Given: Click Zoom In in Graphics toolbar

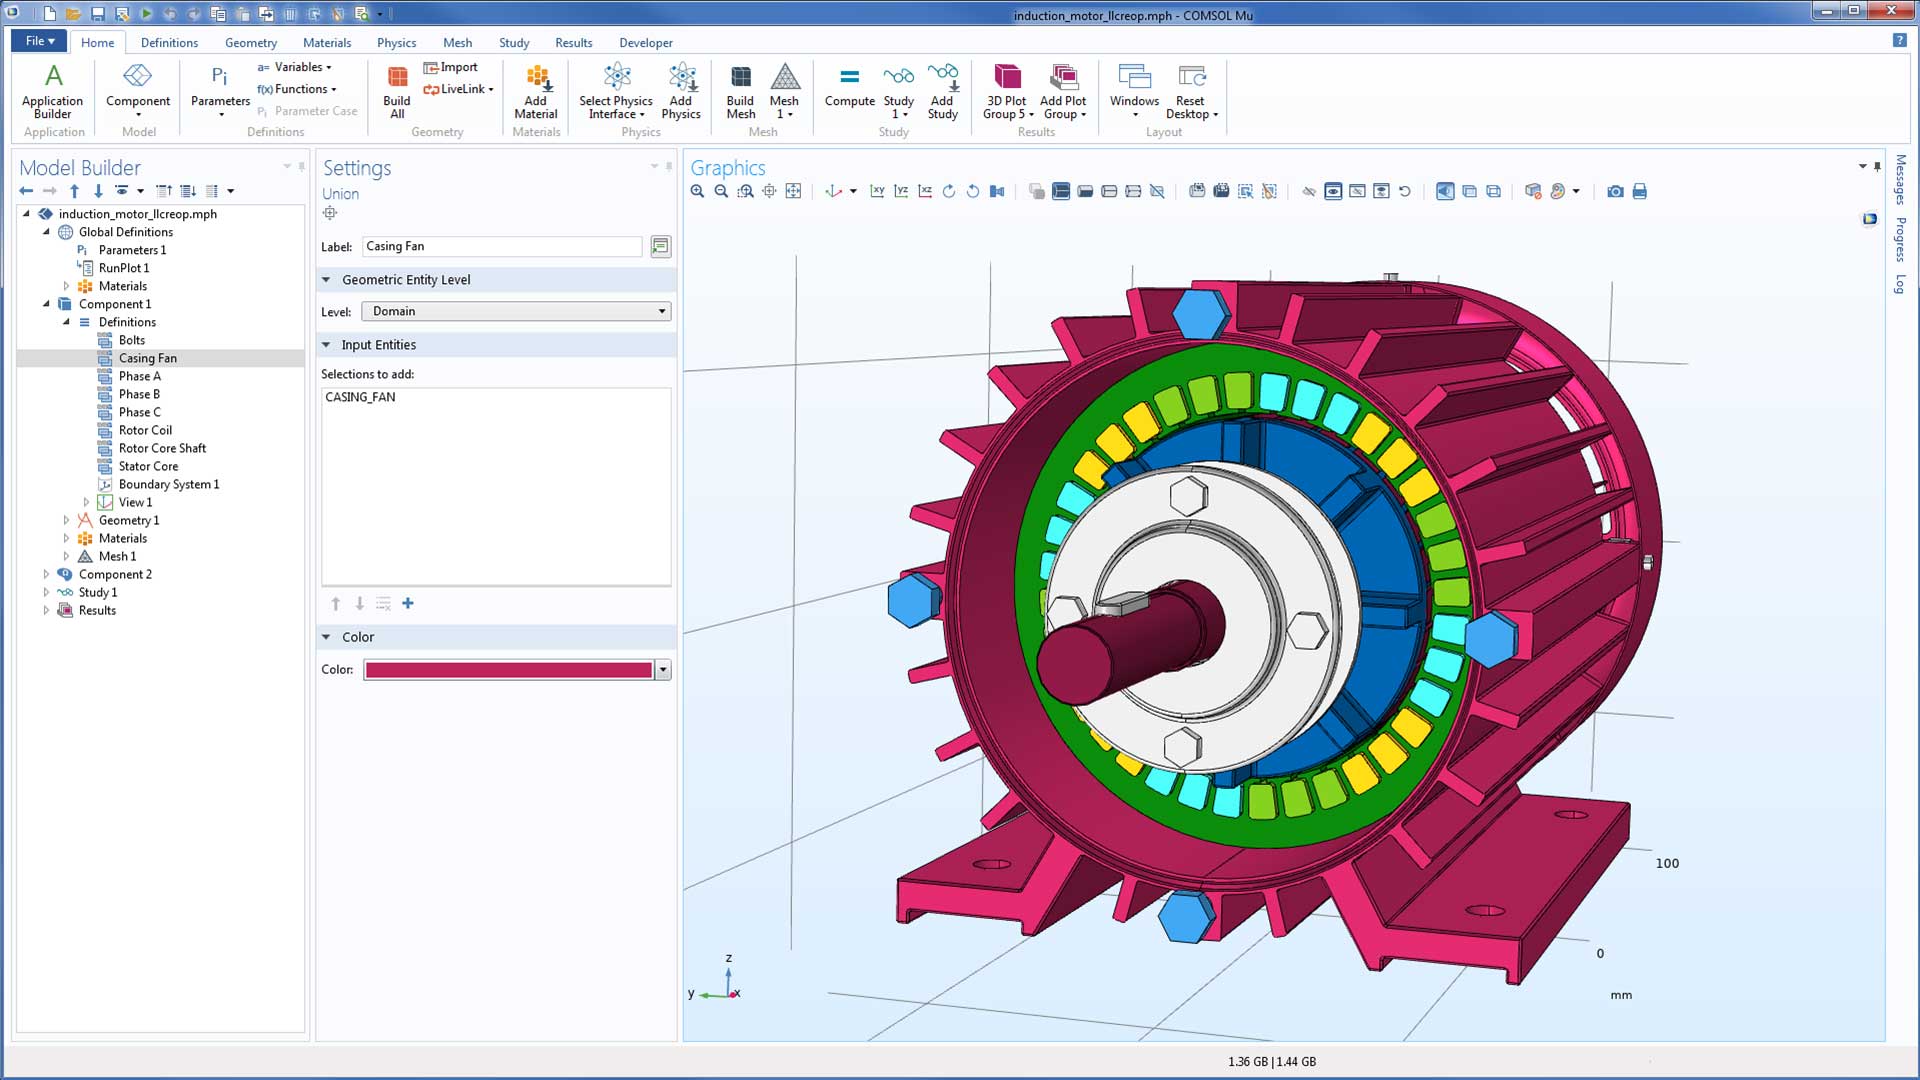Looking at the screenshot, I should (x=697, y=191).
